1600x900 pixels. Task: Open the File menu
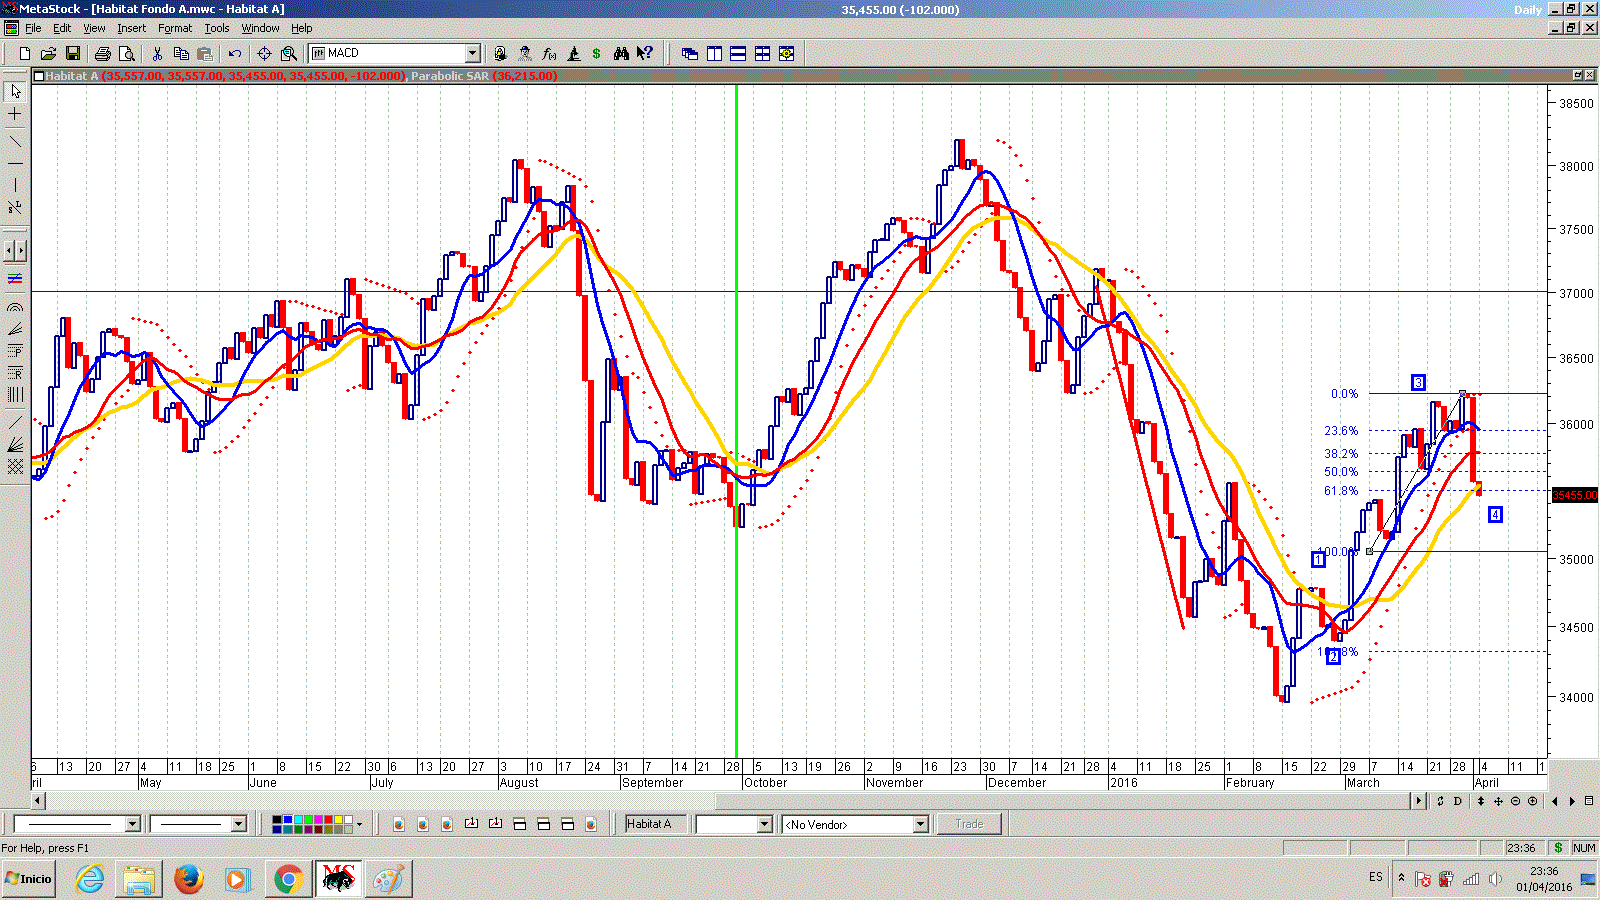coord(33,28)
